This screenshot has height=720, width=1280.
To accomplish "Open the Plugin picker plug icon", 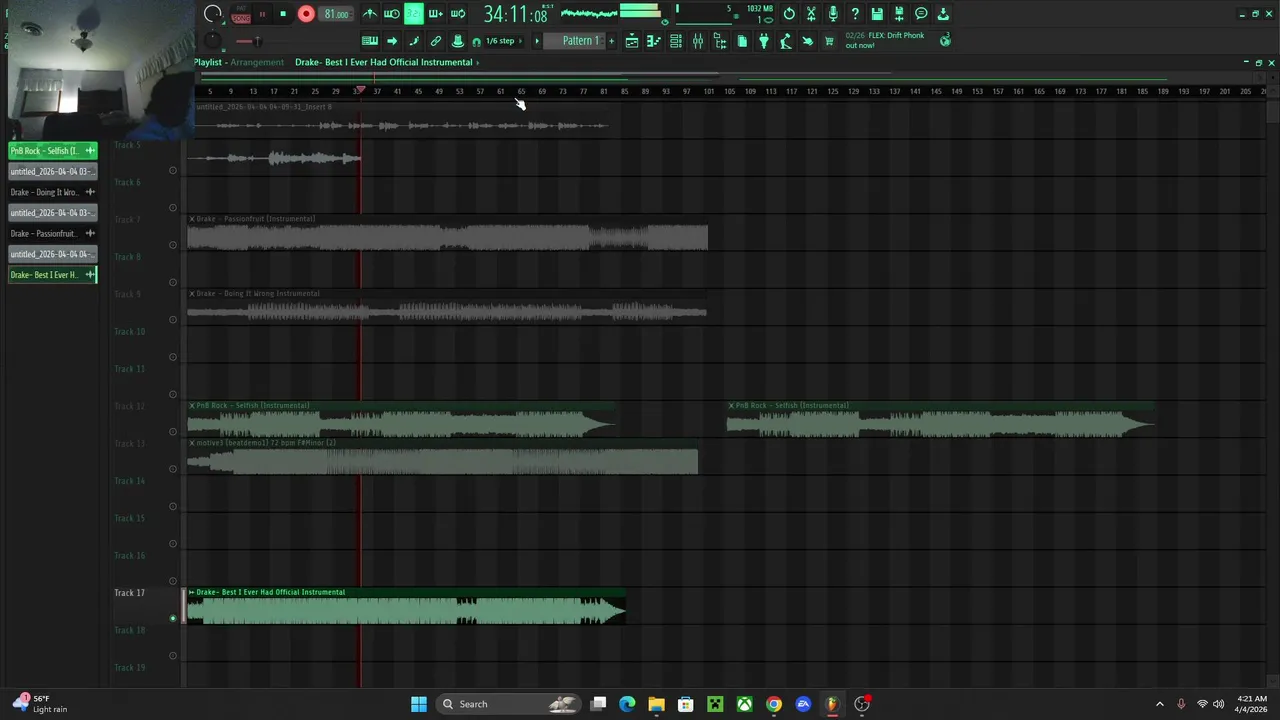I will pos(764,41).
